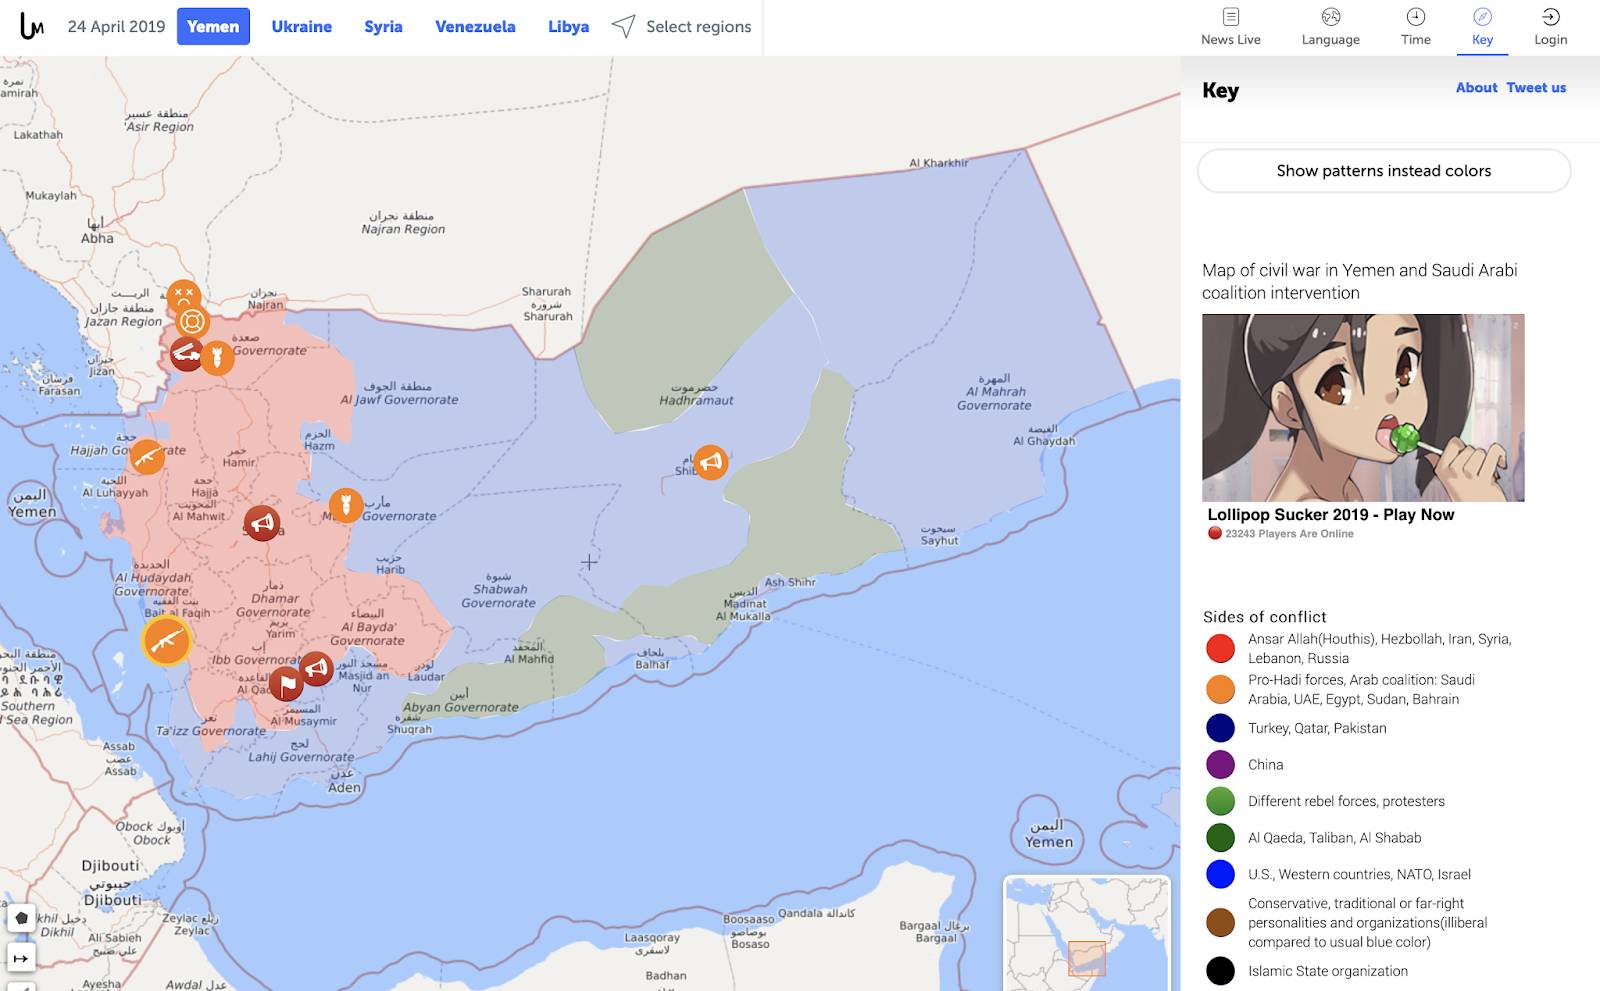Click blue U.S., Western countries swatch

(x=1220, y=874)
